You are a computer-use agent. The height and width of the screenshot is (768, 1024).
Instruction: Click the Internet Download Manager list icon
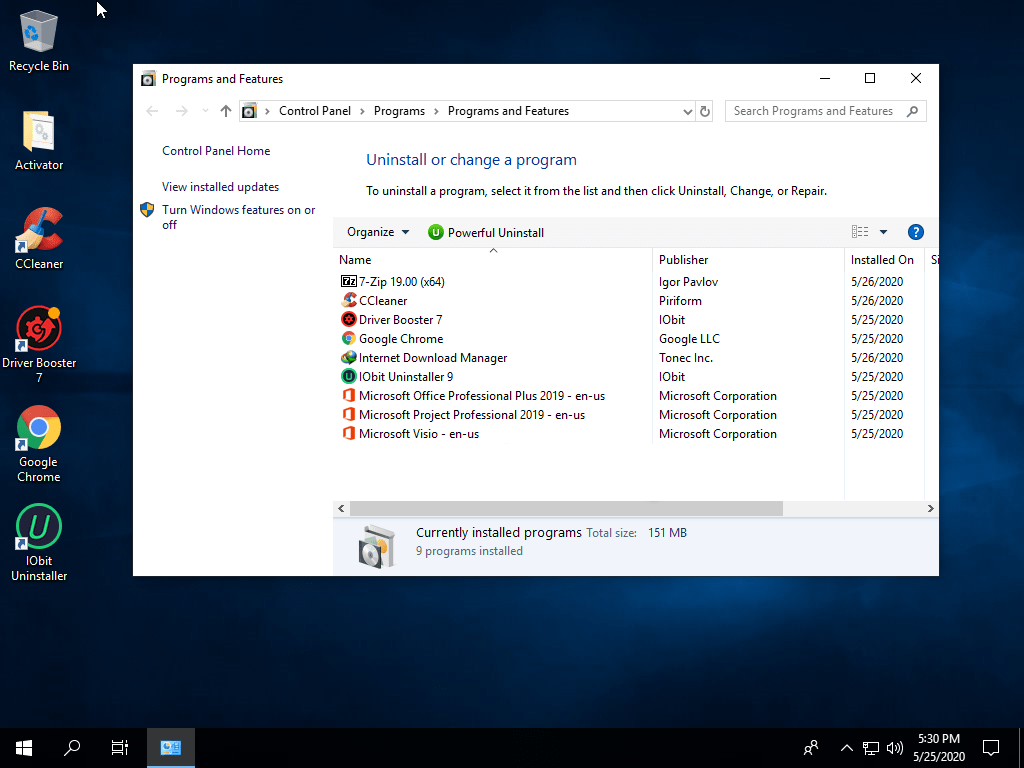point(349,357)
